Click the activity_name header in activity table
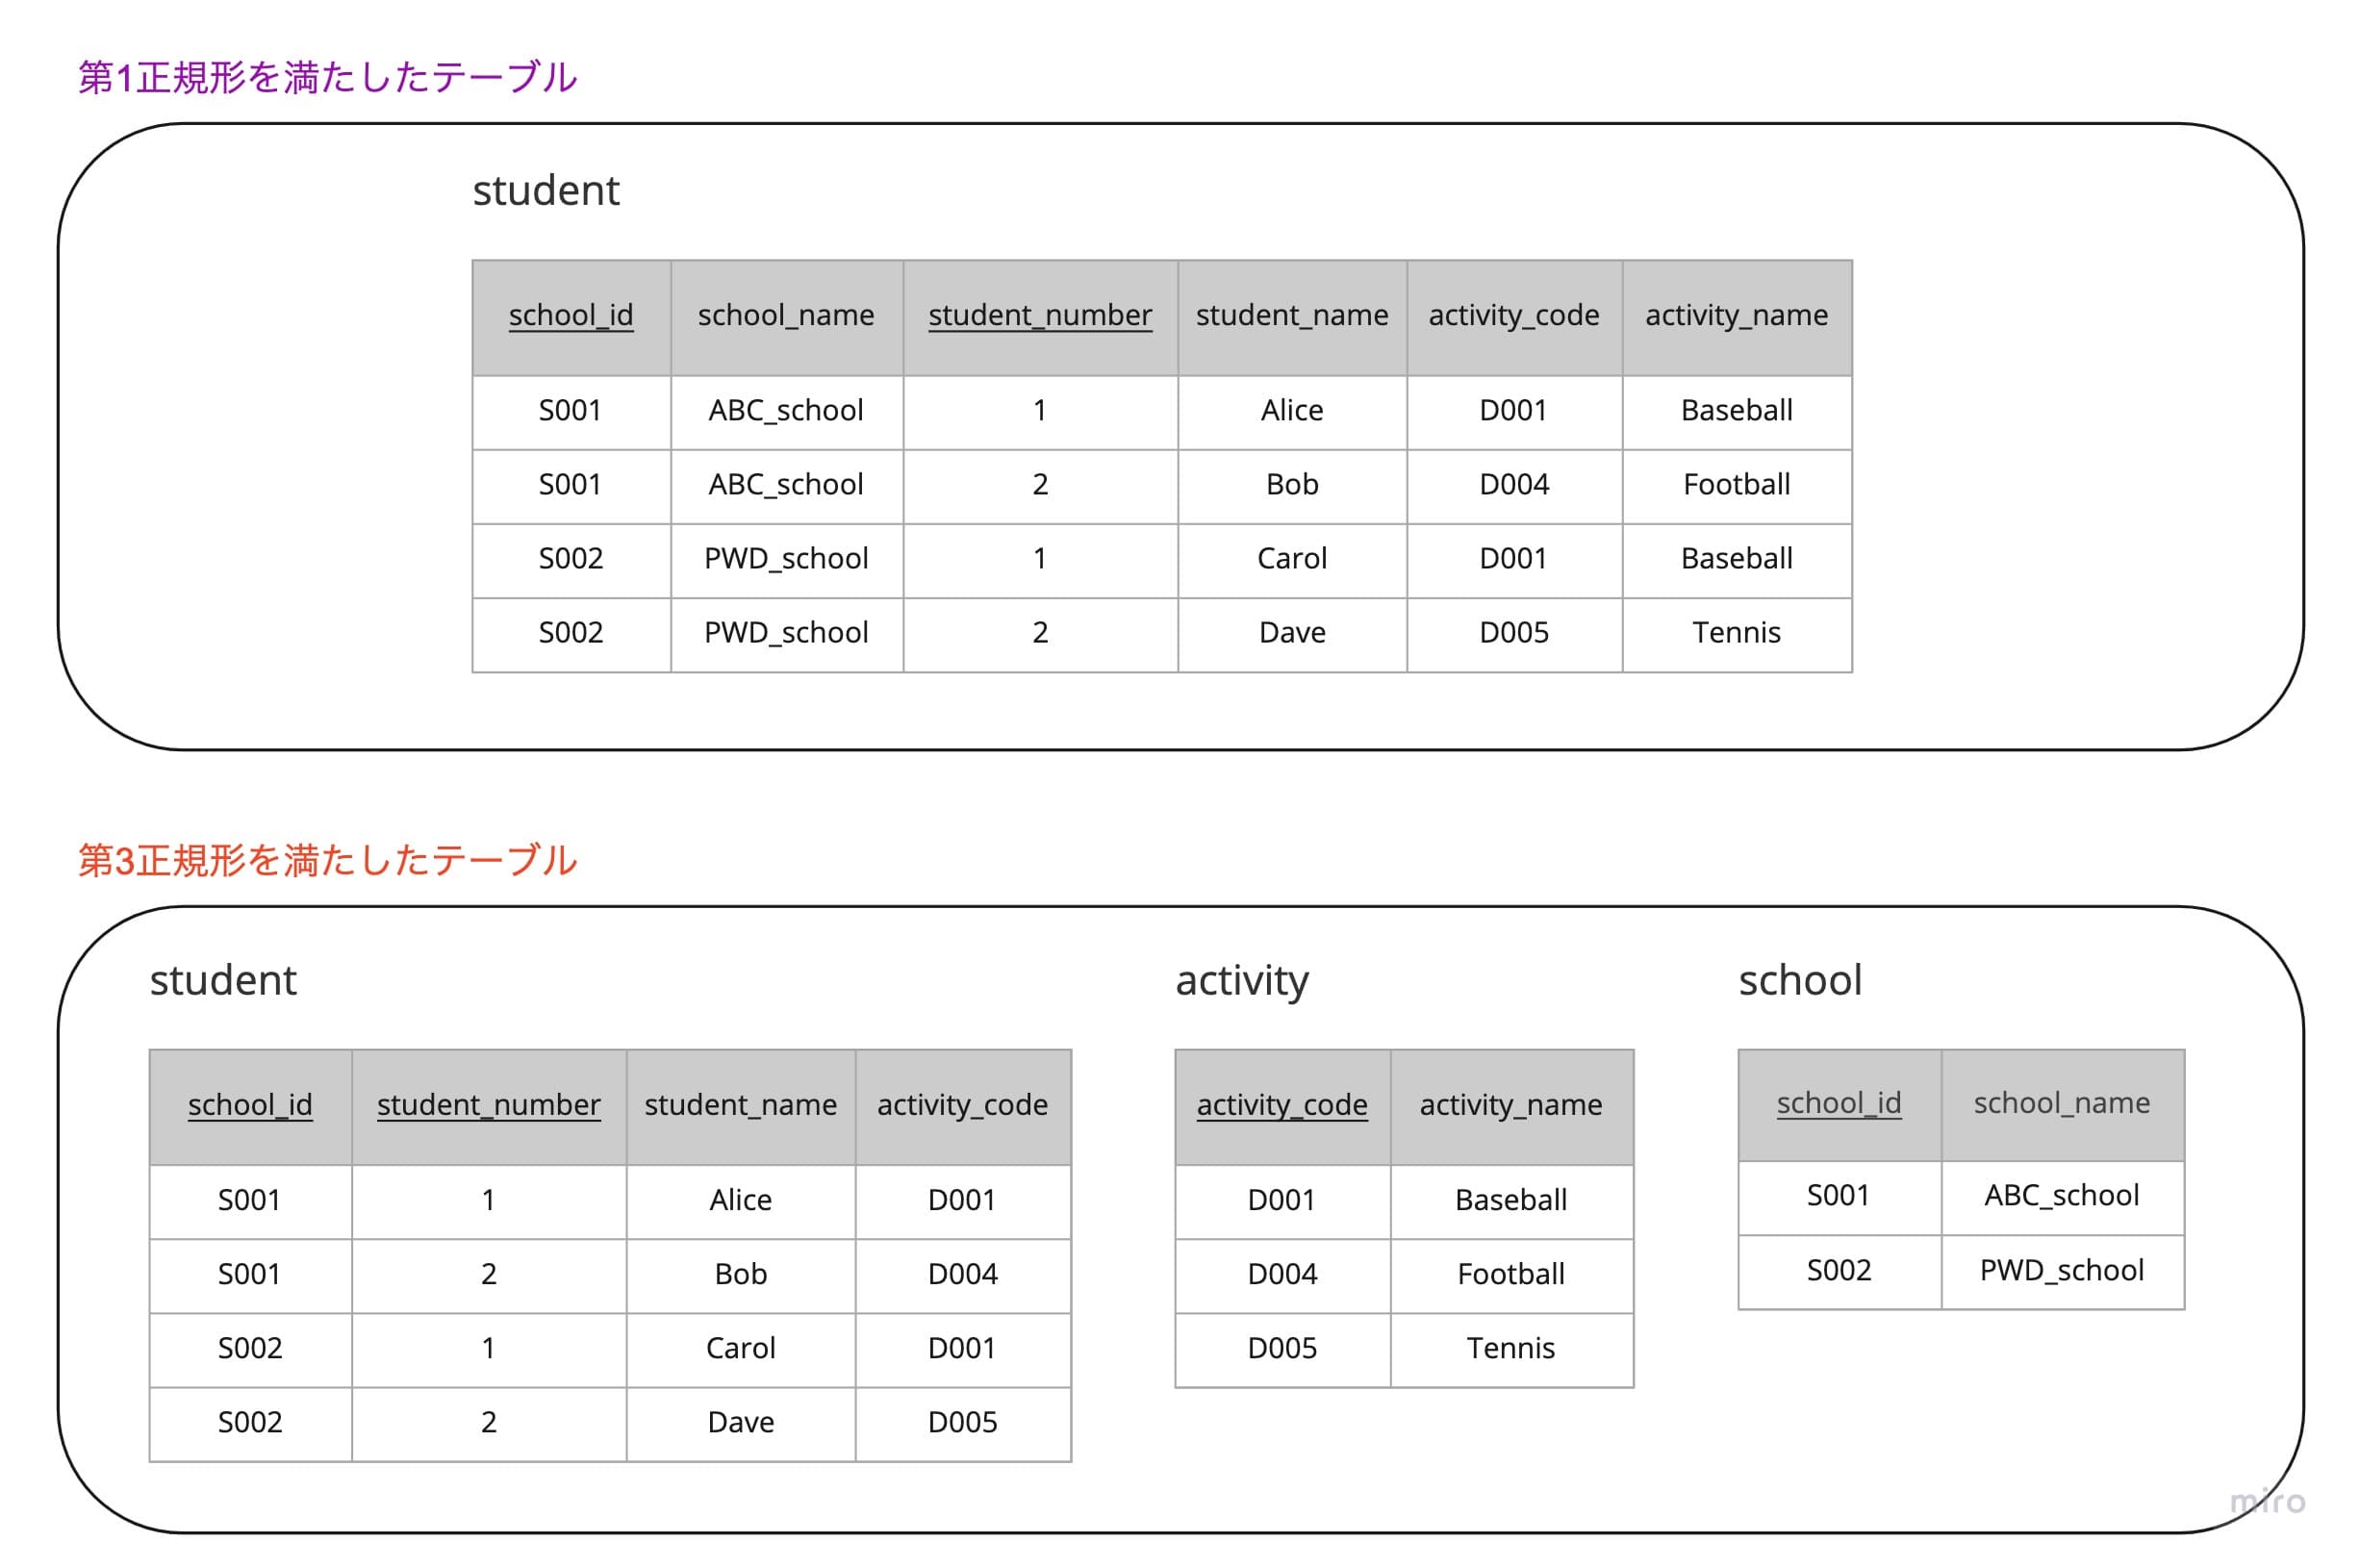 click(1512, 1105)
